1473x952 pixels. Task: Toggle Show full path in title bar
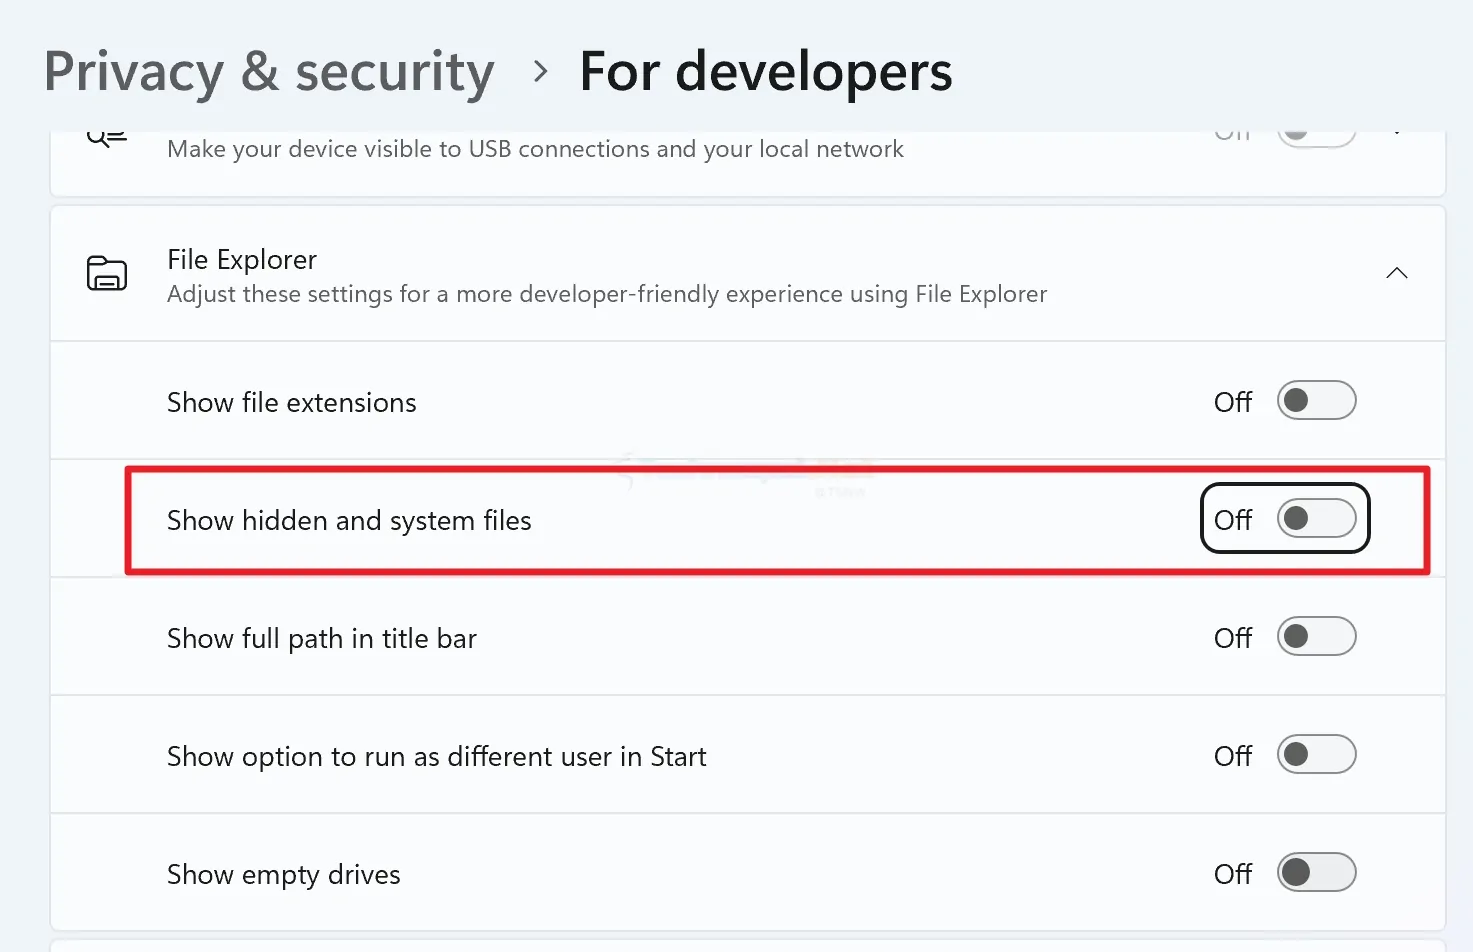pyautogui.click(x=1316, y=637)
